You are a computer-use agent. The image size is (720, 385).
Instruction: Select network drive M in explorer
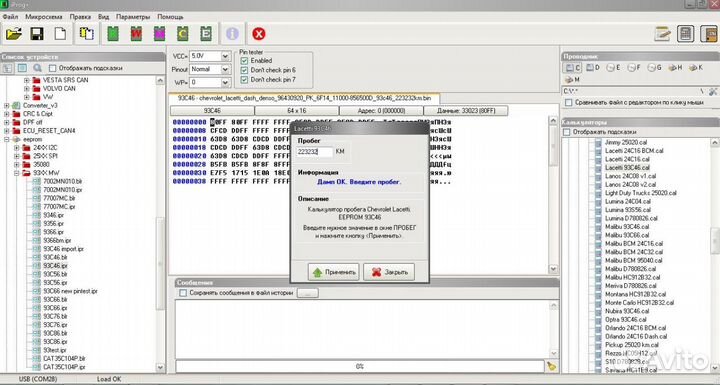[572, 79]
